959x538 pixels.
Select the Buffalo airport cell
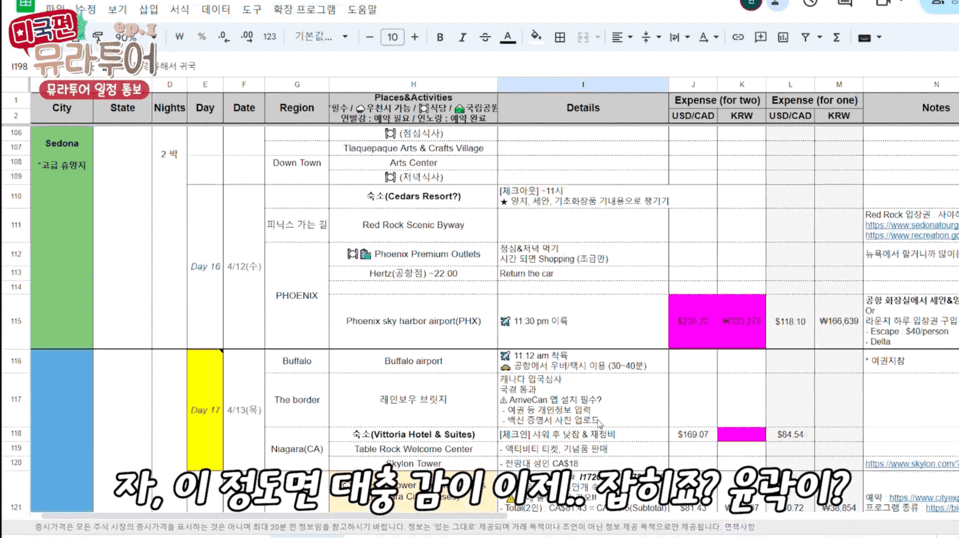point(413,361)
